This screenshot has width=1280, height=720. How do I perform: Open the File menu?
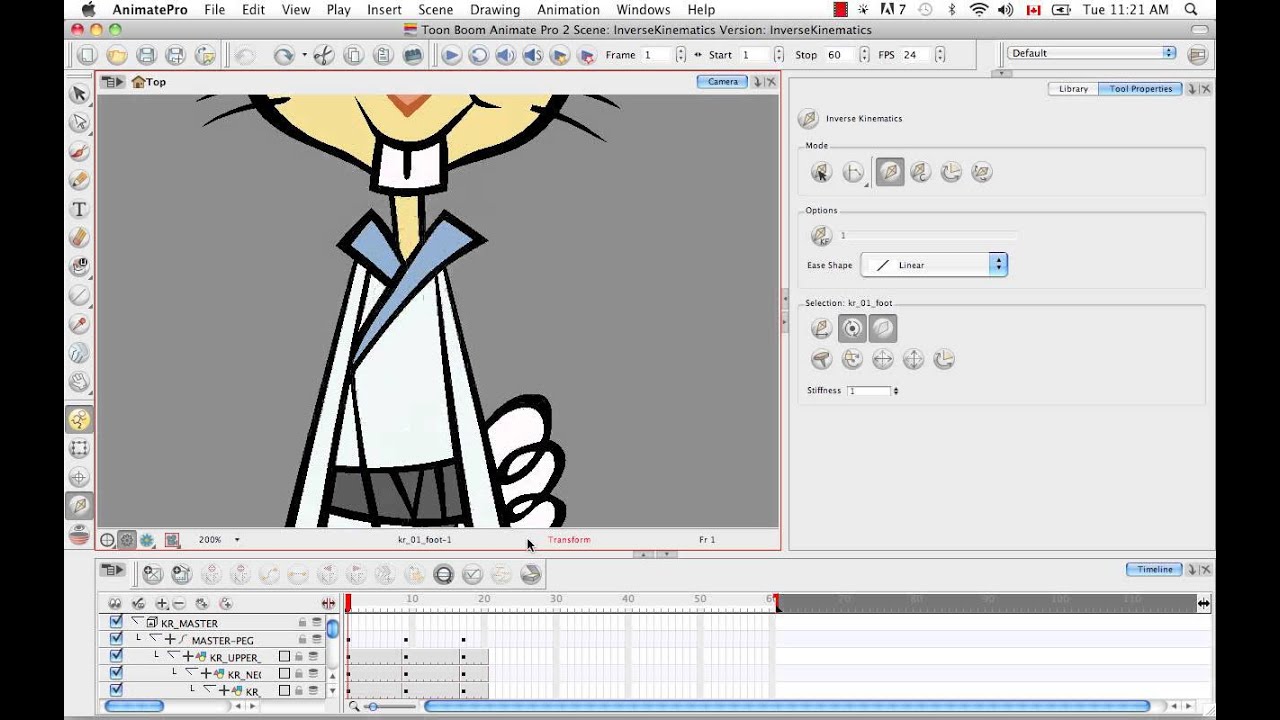pyautogui.click(x=215, y=10)
